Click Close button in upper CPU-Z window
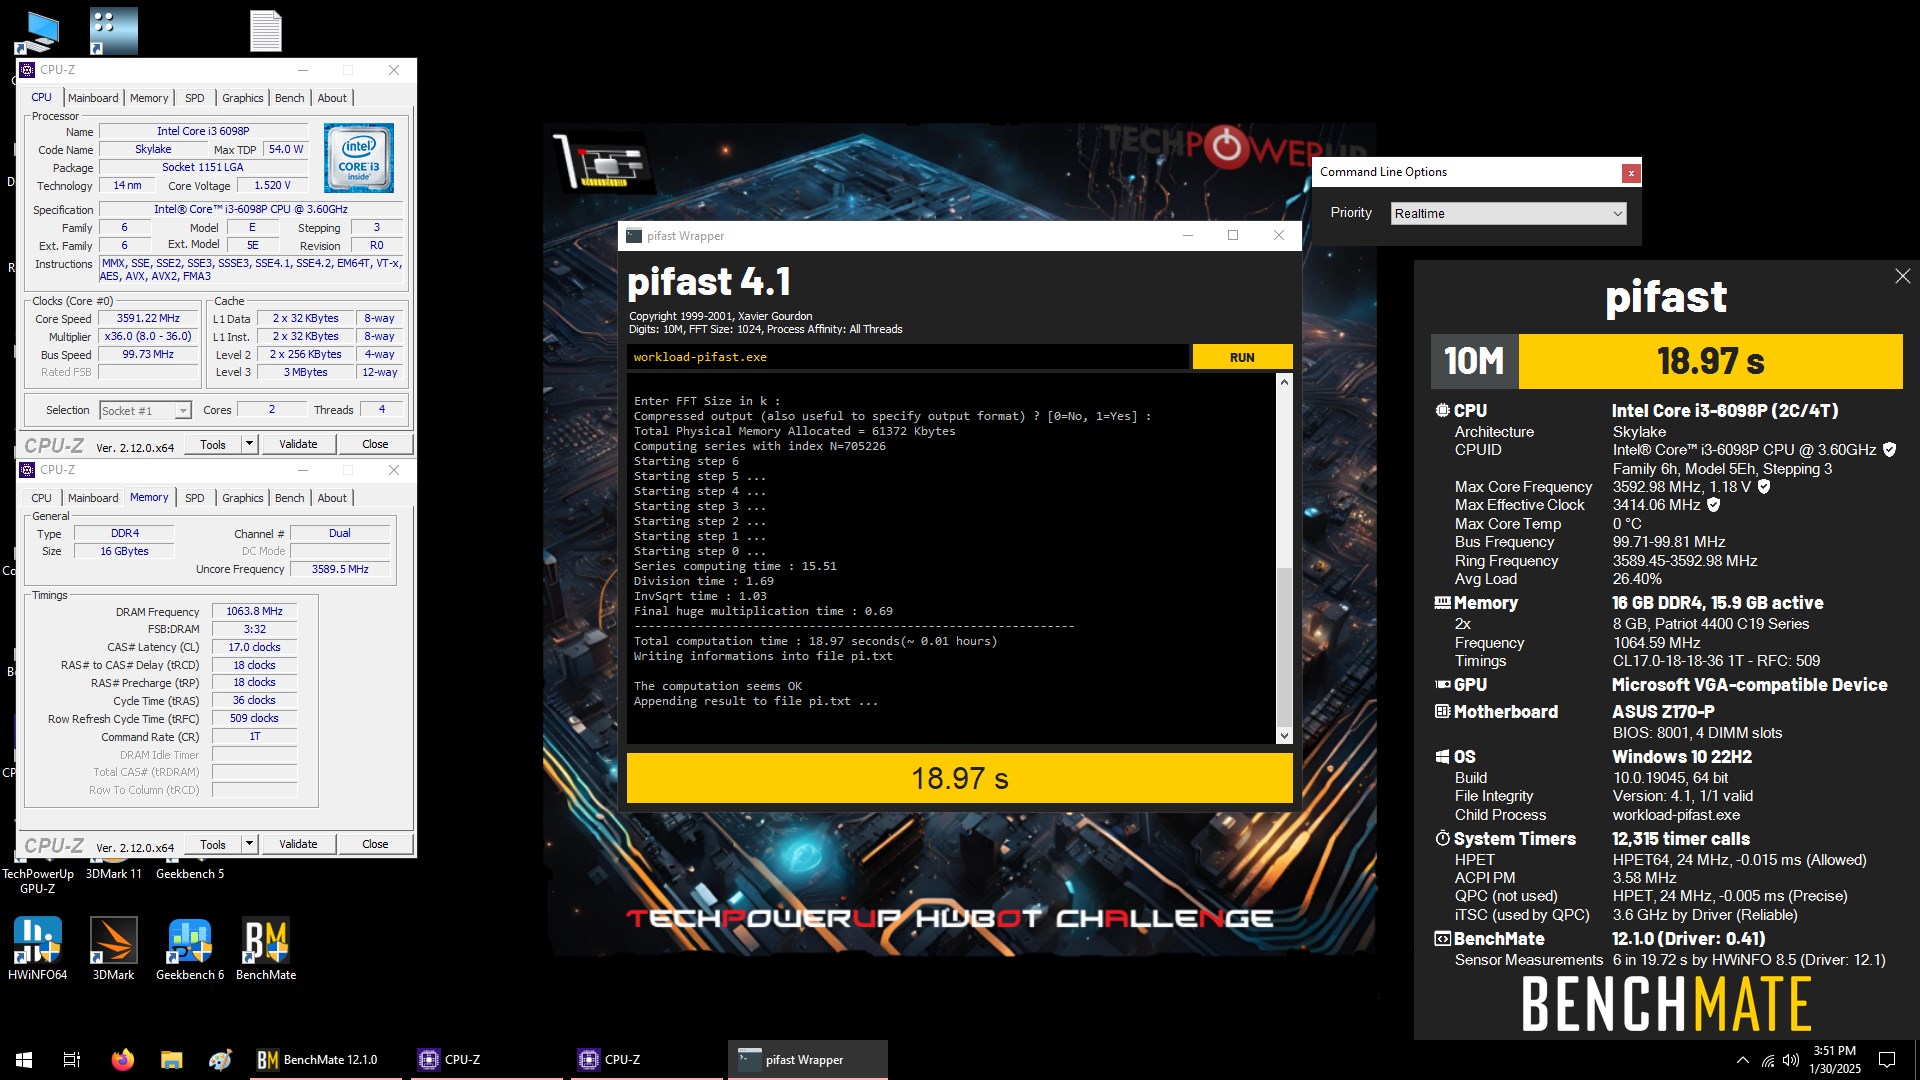Viewport: 1920px width, 1080px height. [x=375, y=444]
